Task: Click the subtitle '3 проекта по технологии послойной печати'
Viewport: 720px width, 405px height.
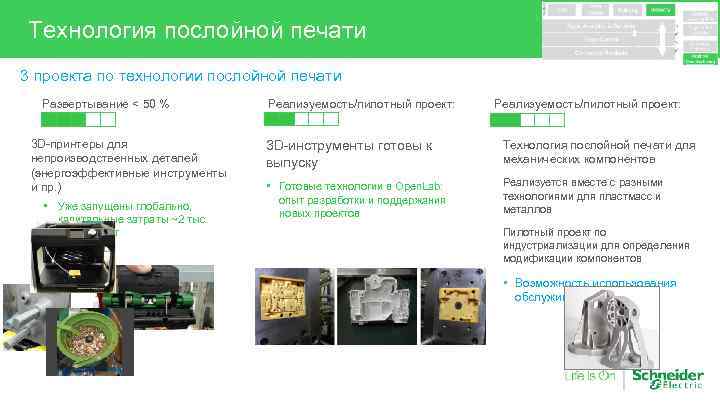Action: click(x=181, y=76)
